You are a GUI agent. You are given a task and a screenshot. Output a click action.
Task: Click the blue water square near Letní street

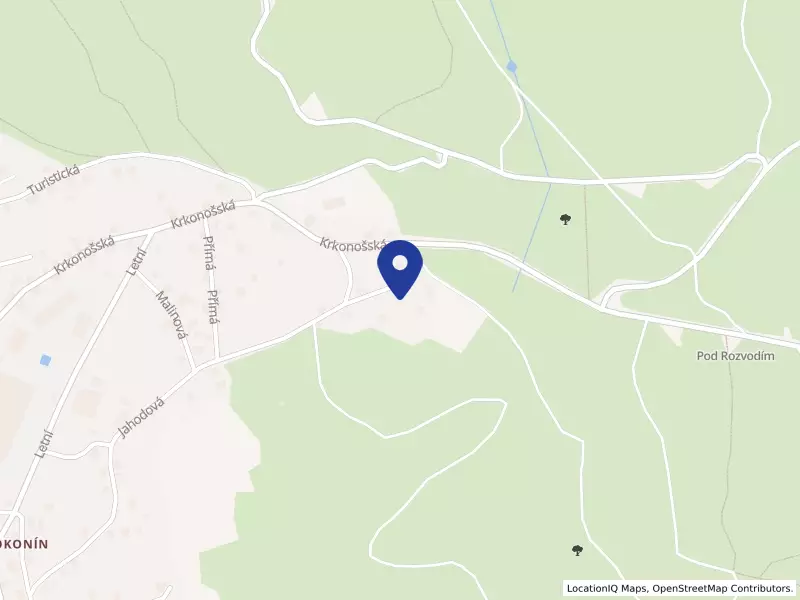coord(45,360)
